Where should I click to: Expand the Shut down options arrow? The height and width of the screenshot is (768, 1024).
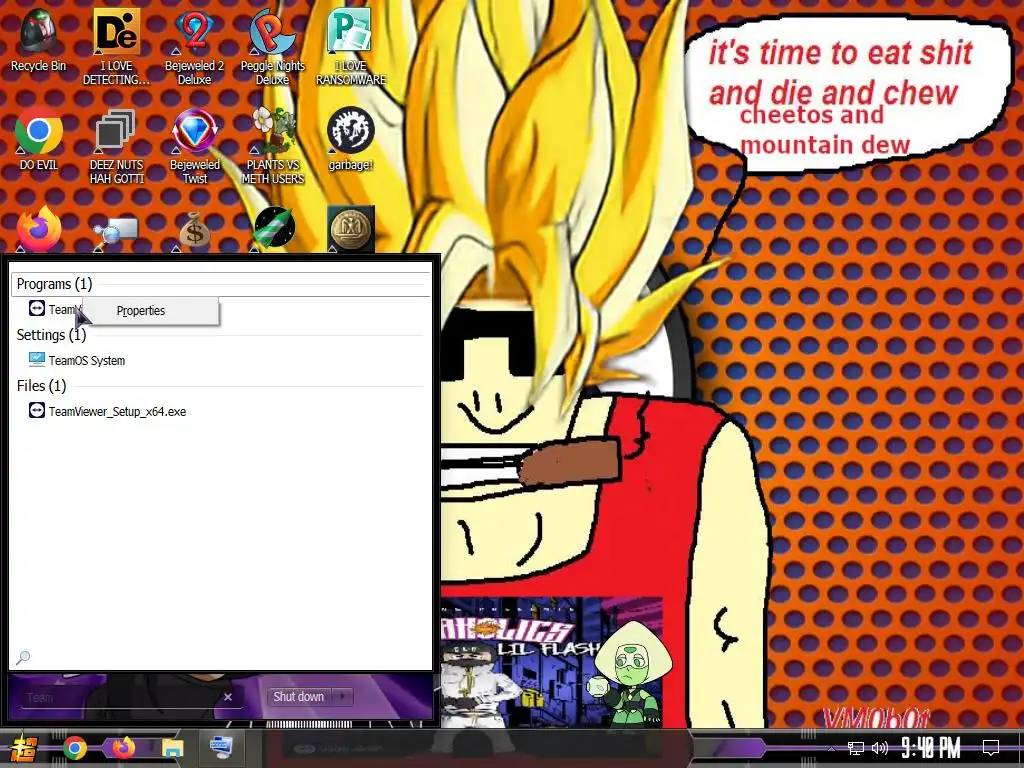click(x=343, y=697)
